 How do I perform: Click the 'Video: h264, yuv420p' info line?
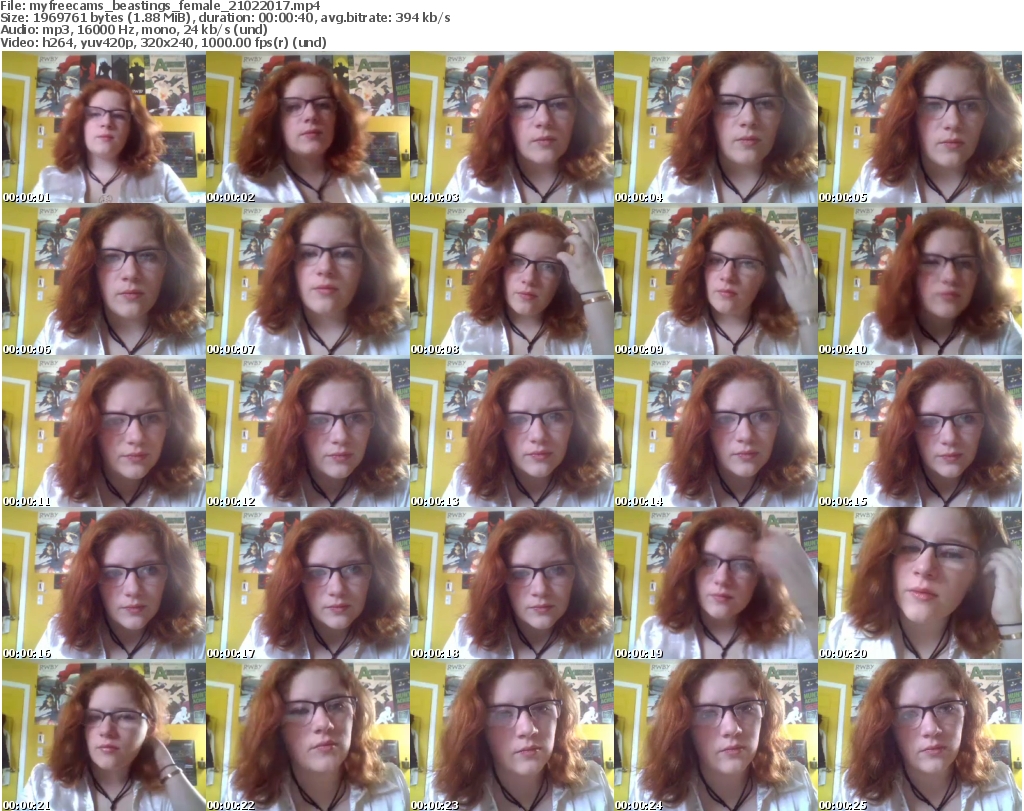(x=163, y=42)
